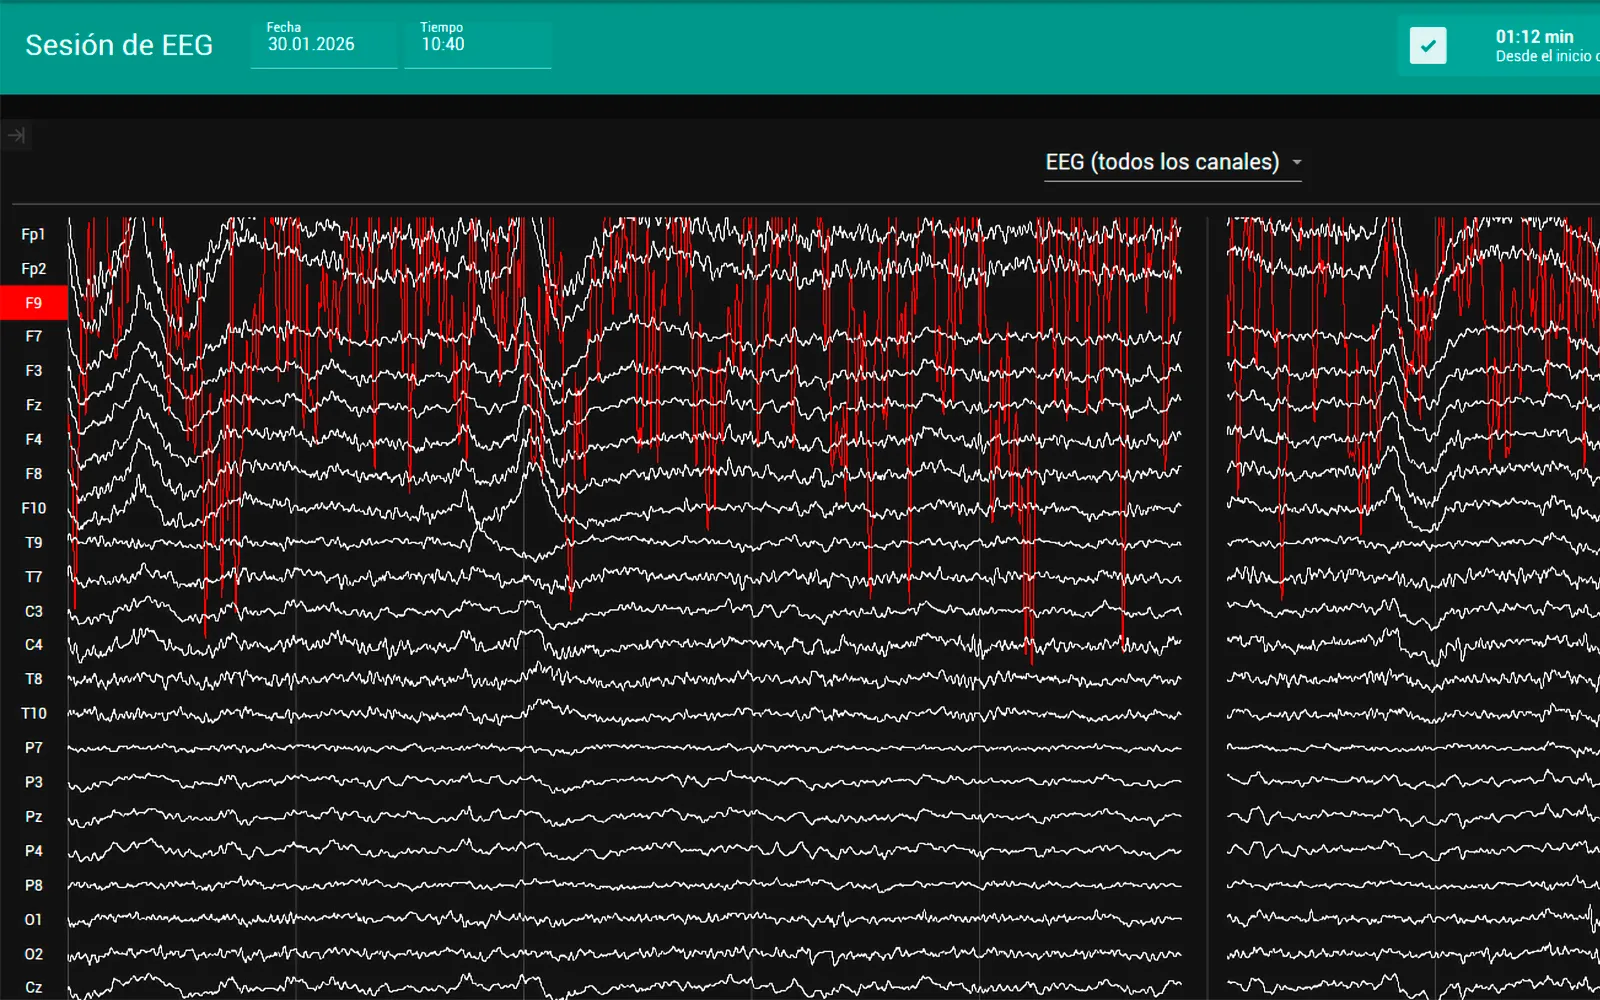The height and width of the screenshot is (1000, 1600).
Task: Click the 01:12 min elapsed time
Action: 1535,36
